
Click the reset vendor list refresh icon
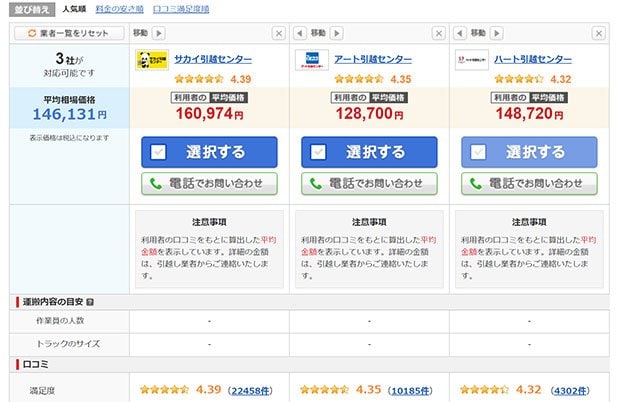point(32,33)
